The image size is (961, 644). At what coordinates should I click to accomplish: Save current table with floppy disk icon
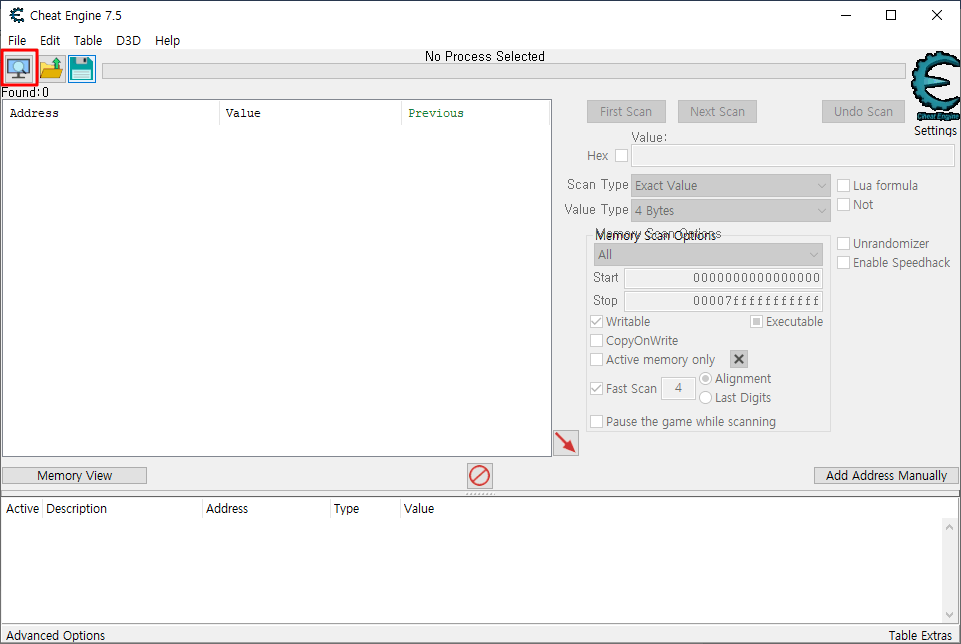click(82, 69)
